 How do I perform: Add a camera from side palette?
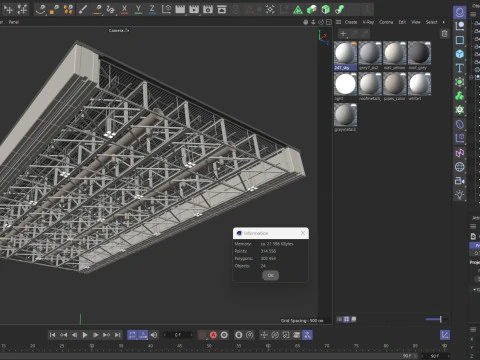click(460, 181)
